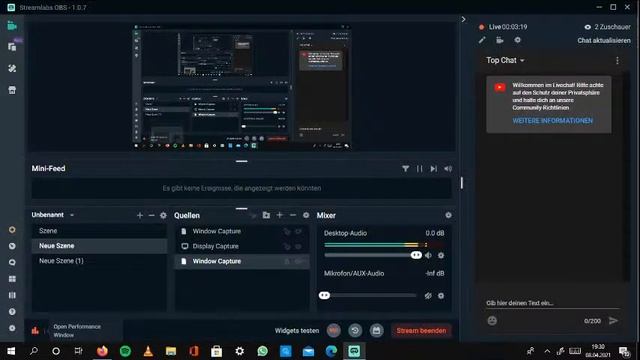This screenshot has width=640, height=360.
Task: Open the App Store sidebar icon
Action: (x=12, y=90)
